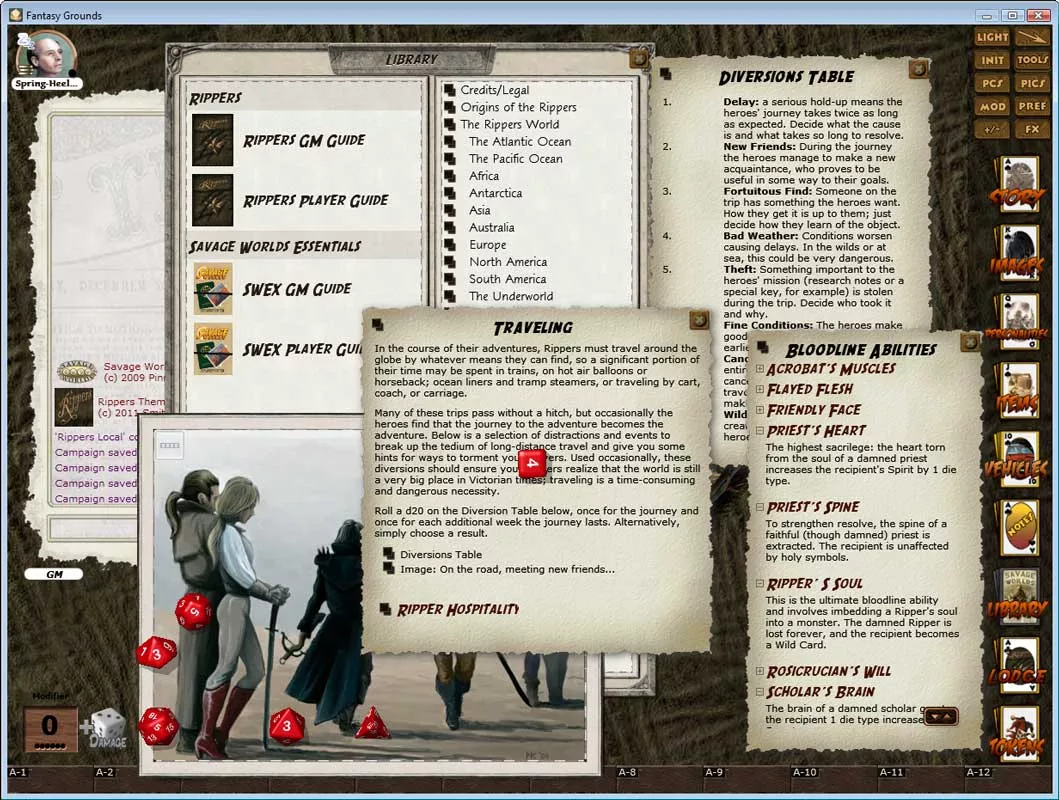
Task: Open the Asia entry
Action: pyautogui.click(x=467, y=210)
